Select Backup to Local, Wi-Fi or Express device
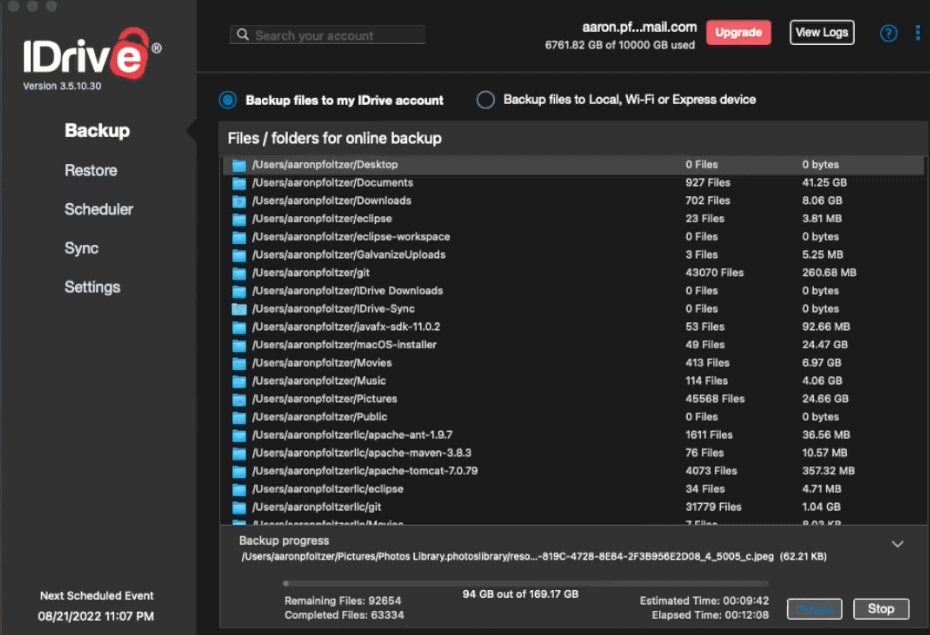This screenshot has width=930, height=635. click(485, 100)
